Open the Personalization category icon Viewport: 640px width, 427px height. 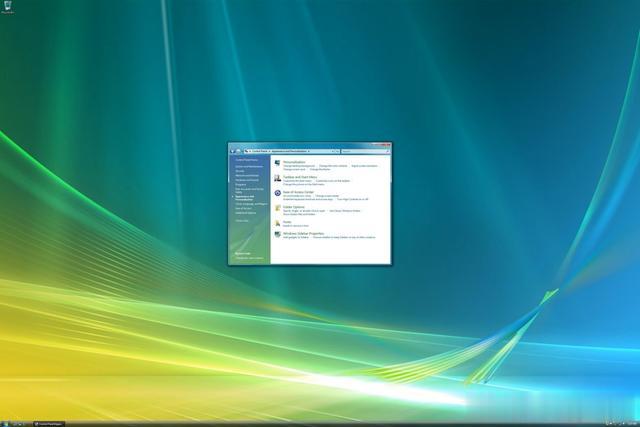coord(278,163)
